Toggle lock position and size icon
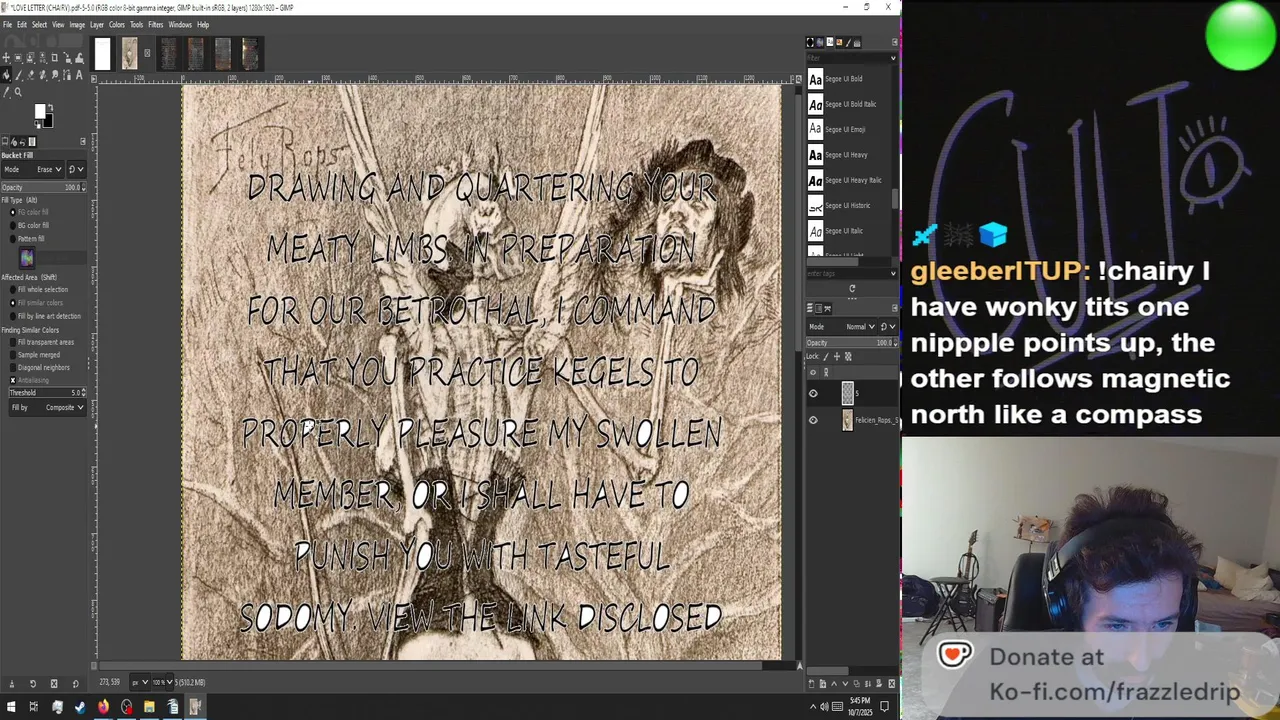The width and height of the screenshot is (1280, 720). click(x=837, y=356)
